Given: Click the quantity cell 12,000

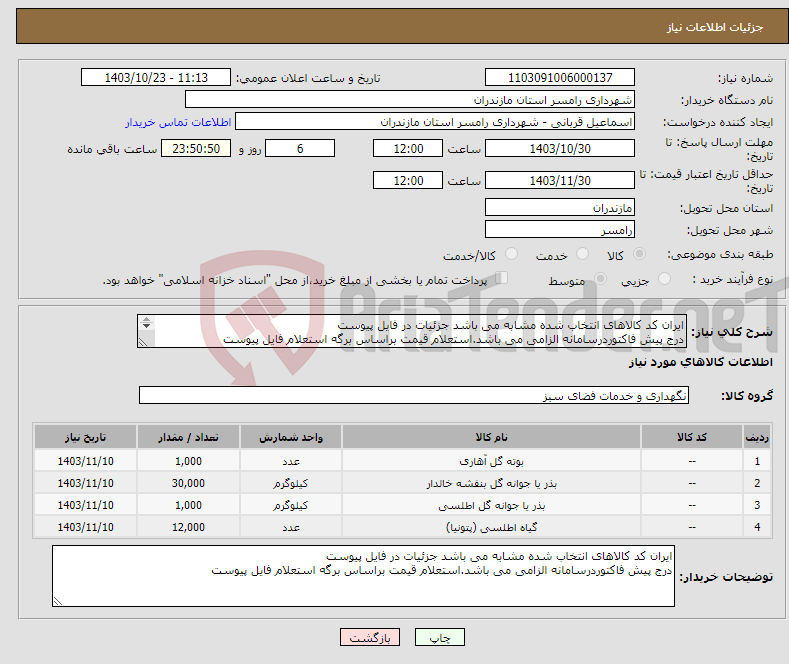Looking at the screenshot, I should (188, 527).
